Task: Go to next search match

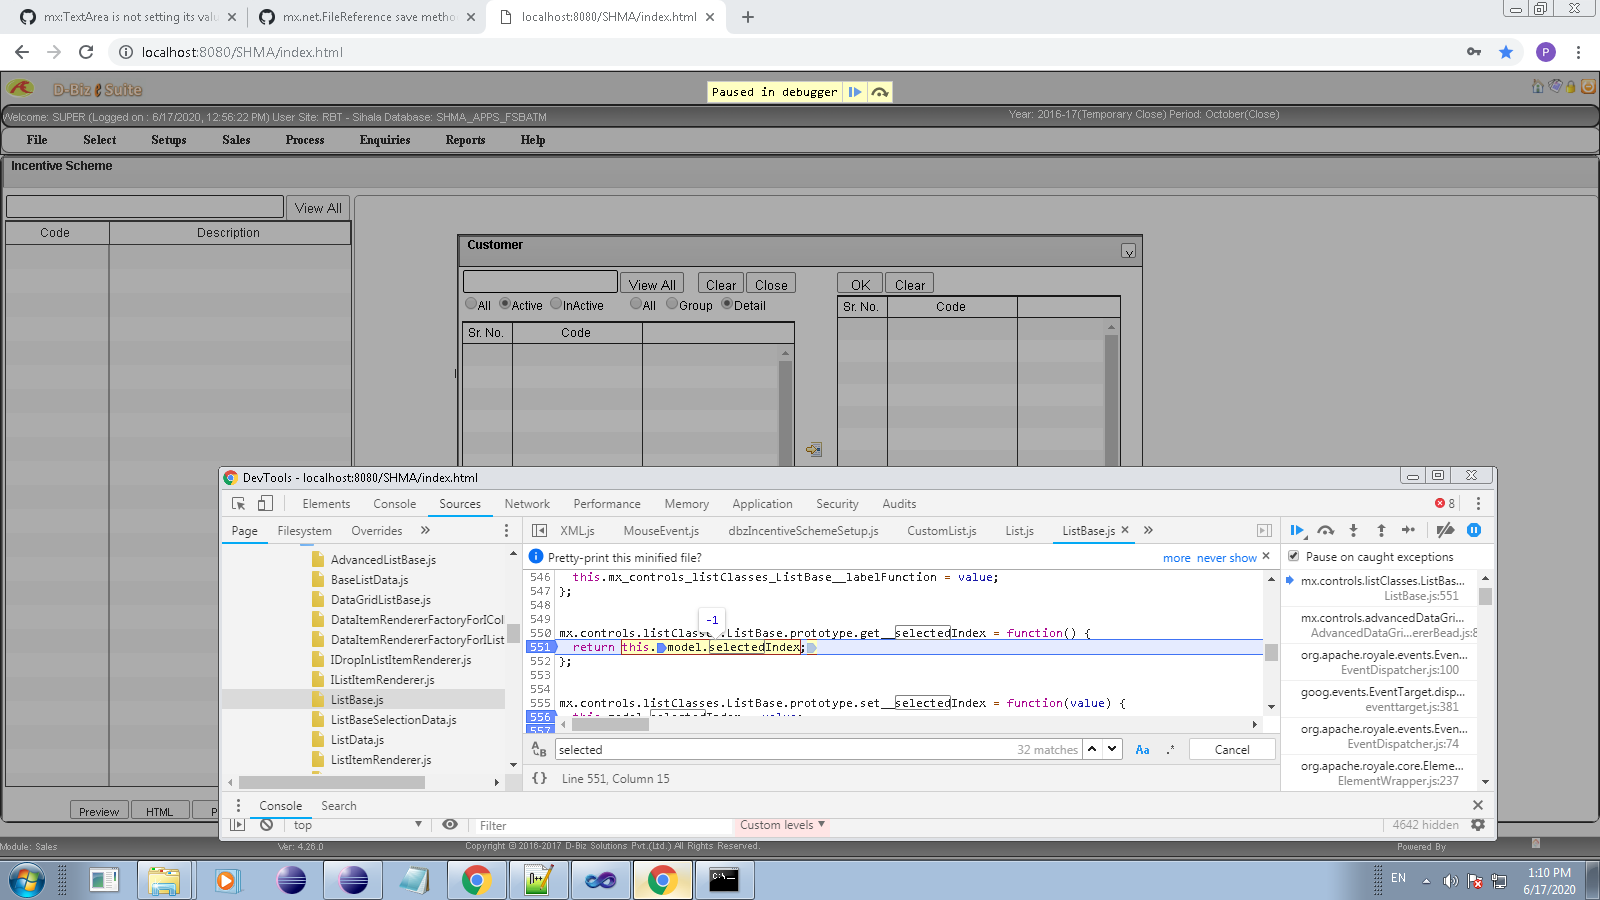Action: (x=1112, y=749)
